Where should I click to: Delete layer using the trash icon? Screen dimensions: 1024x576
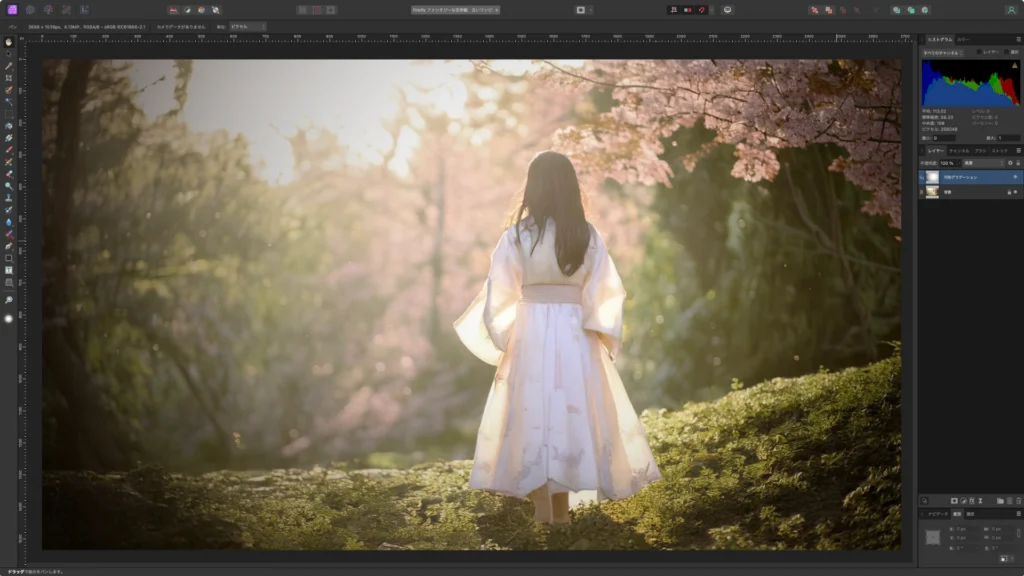1018,500
